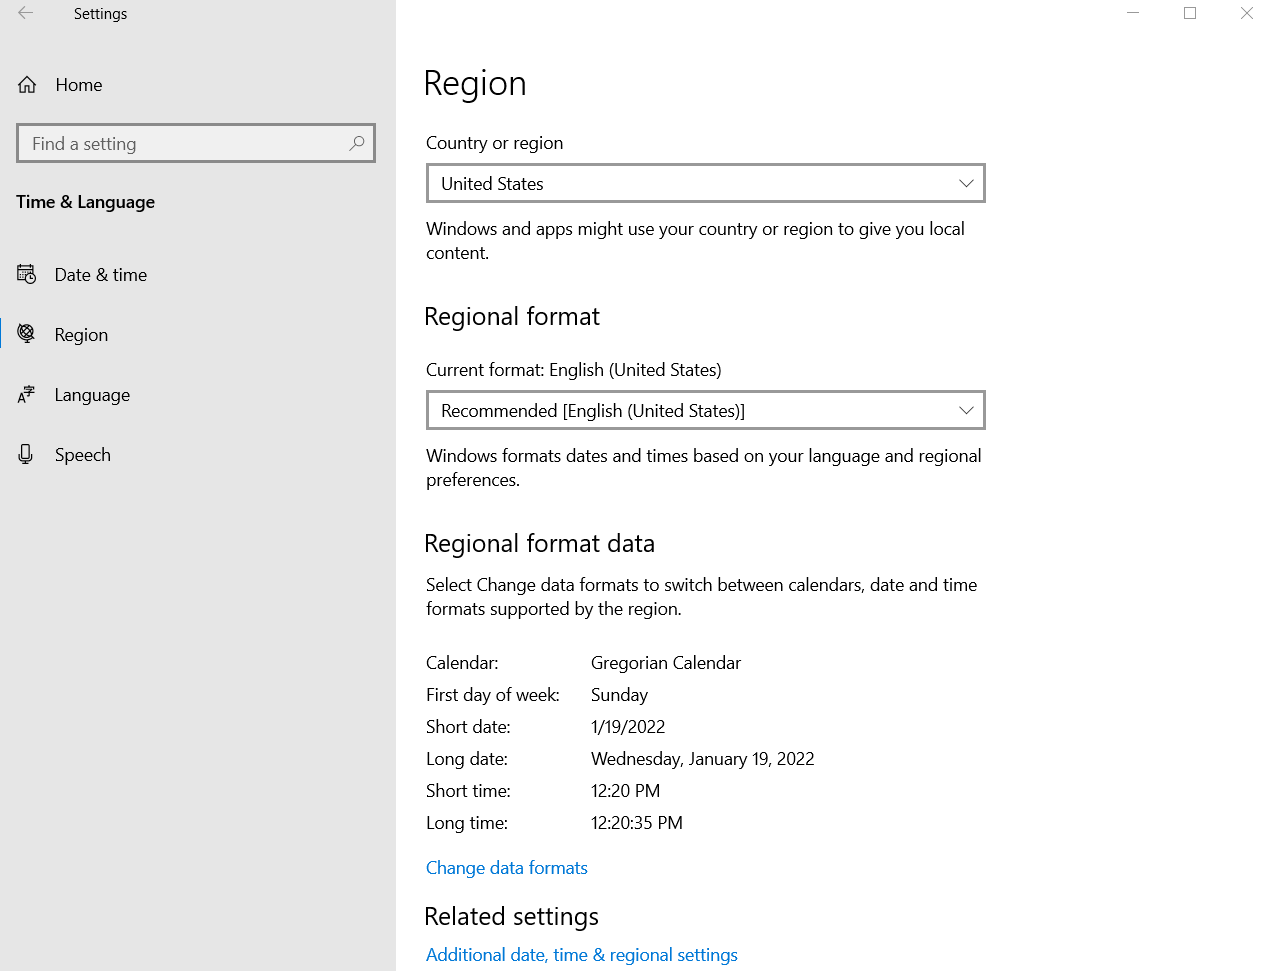Click the Region globe icon
Screen dimensions: 1267x971
click(x=27, y=334)
